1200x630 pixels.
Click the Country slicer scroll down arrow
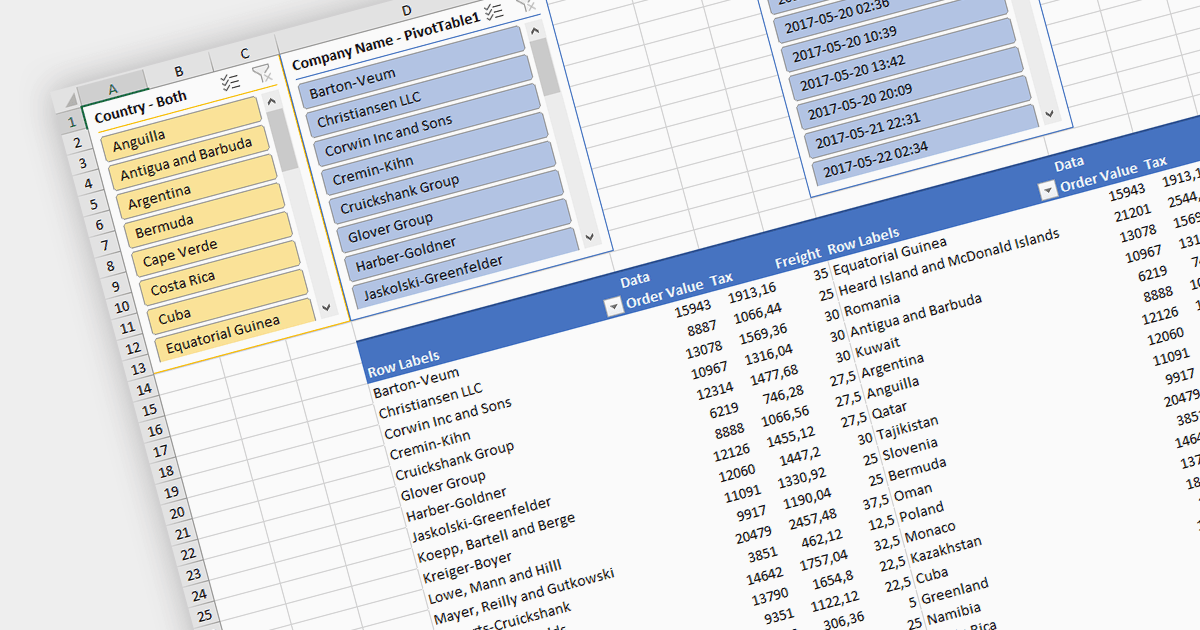click(324, 306)
